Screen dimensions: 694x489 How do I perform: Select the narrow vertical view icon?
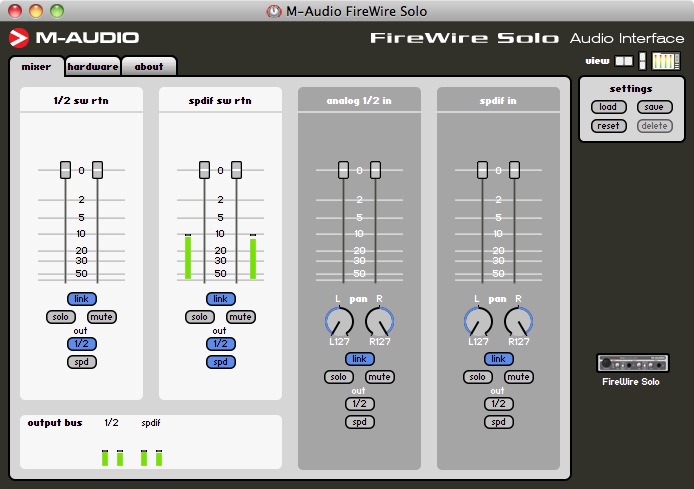pos(643,61)
